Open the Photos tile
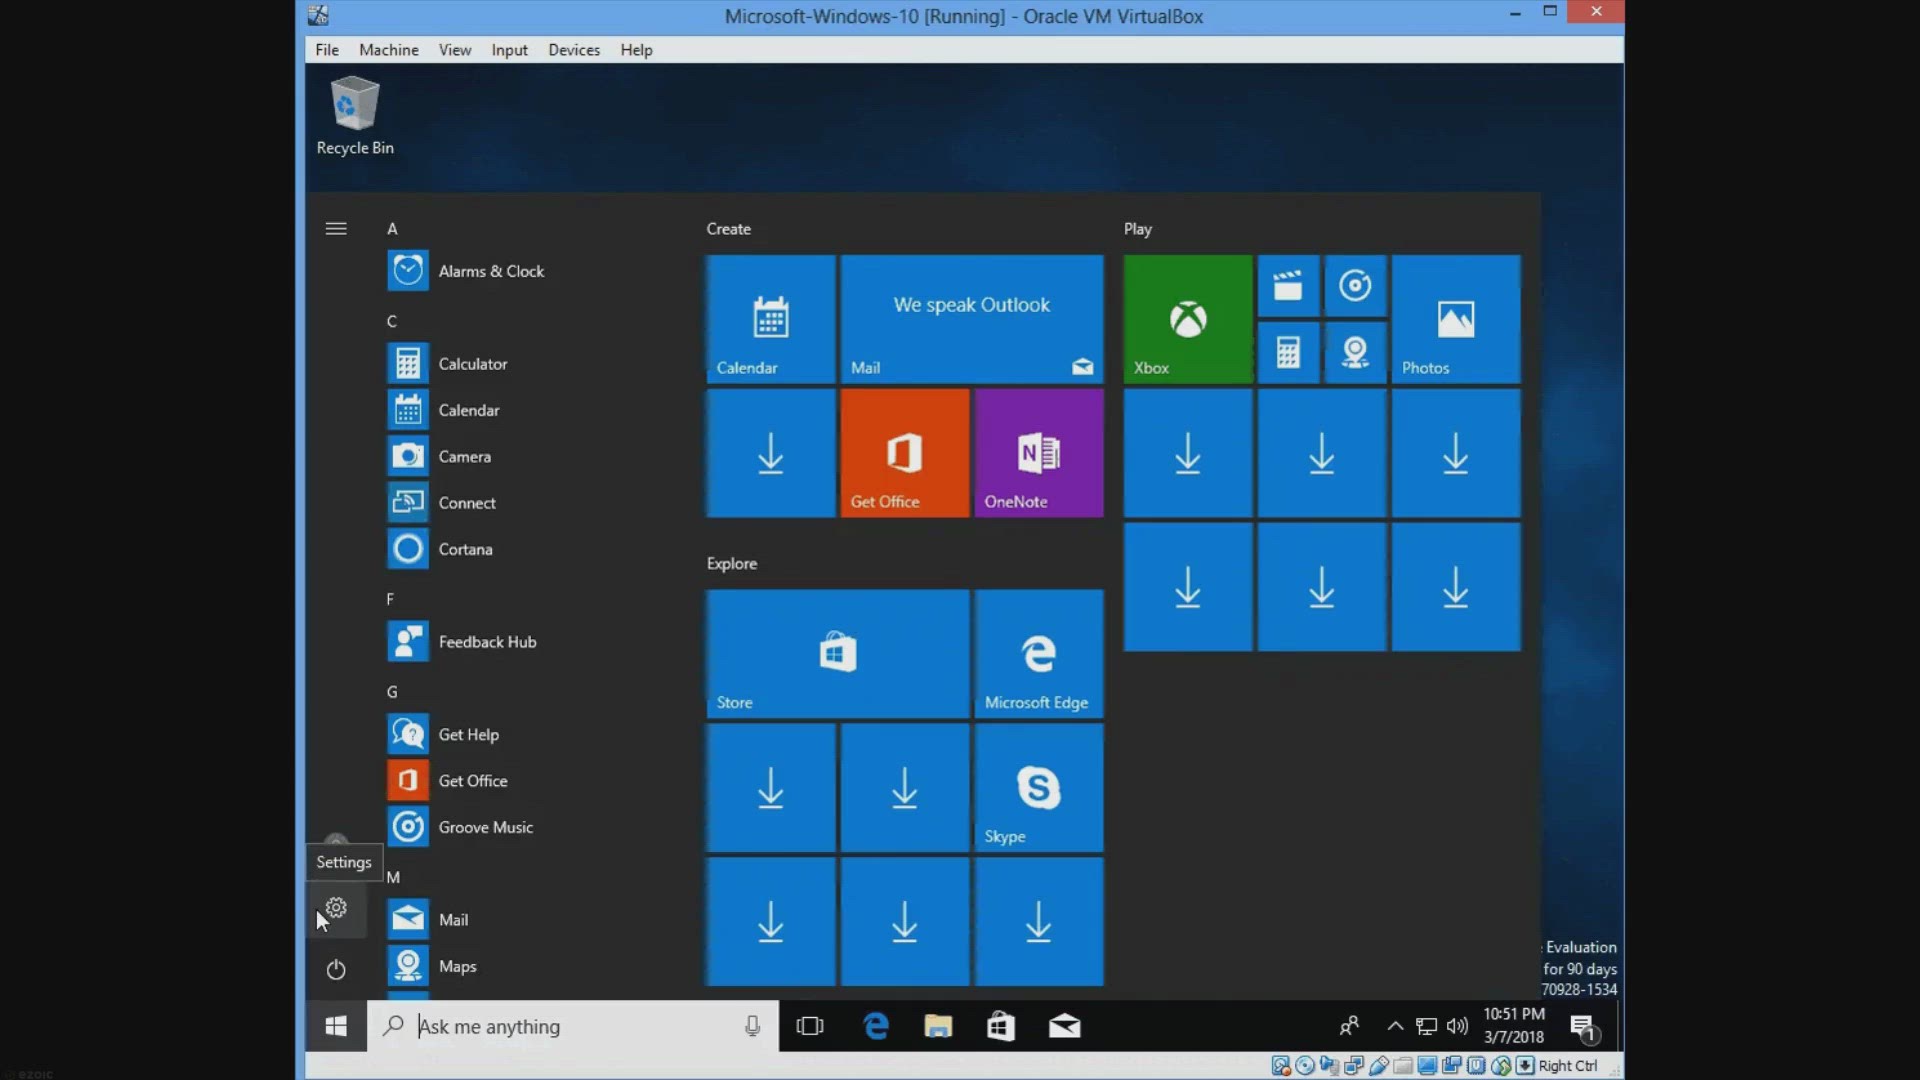Image resolution: width=1920 pixels, height=1080 pixels. [1455, 319]
